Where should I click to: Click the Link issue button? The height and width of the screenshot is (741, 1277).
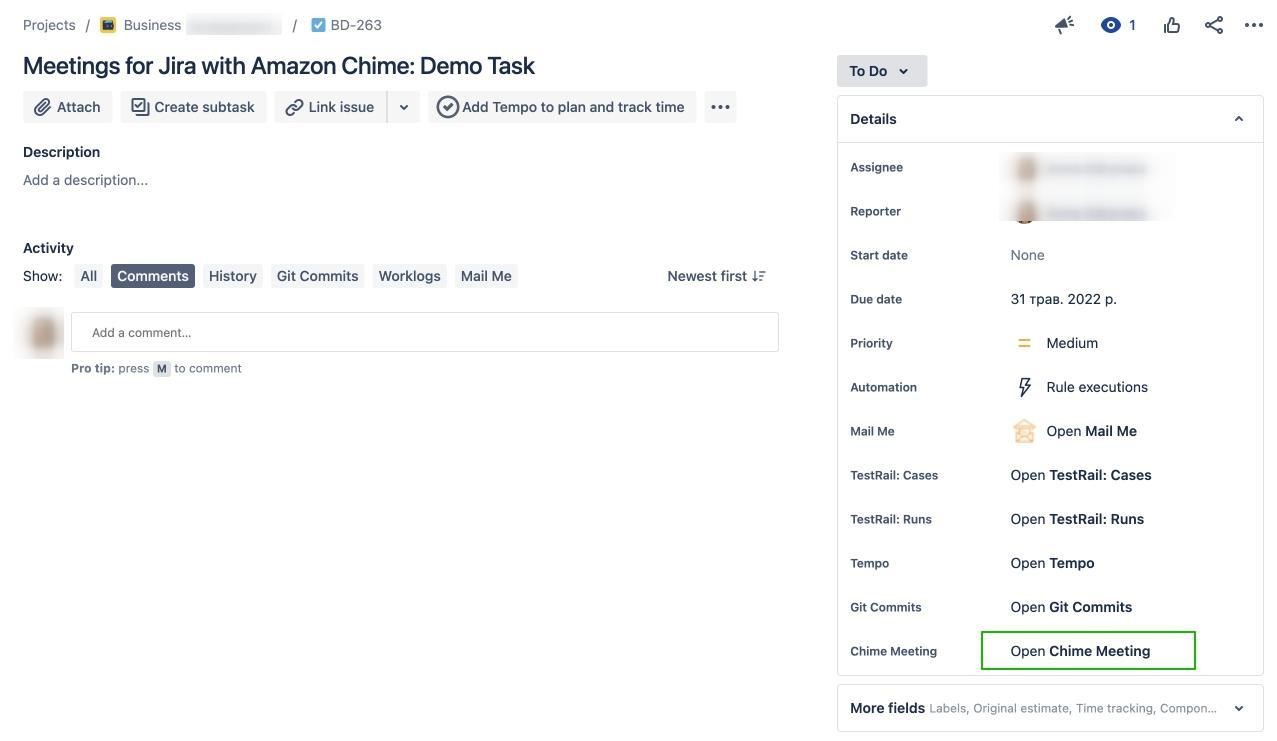click(331, 107)
